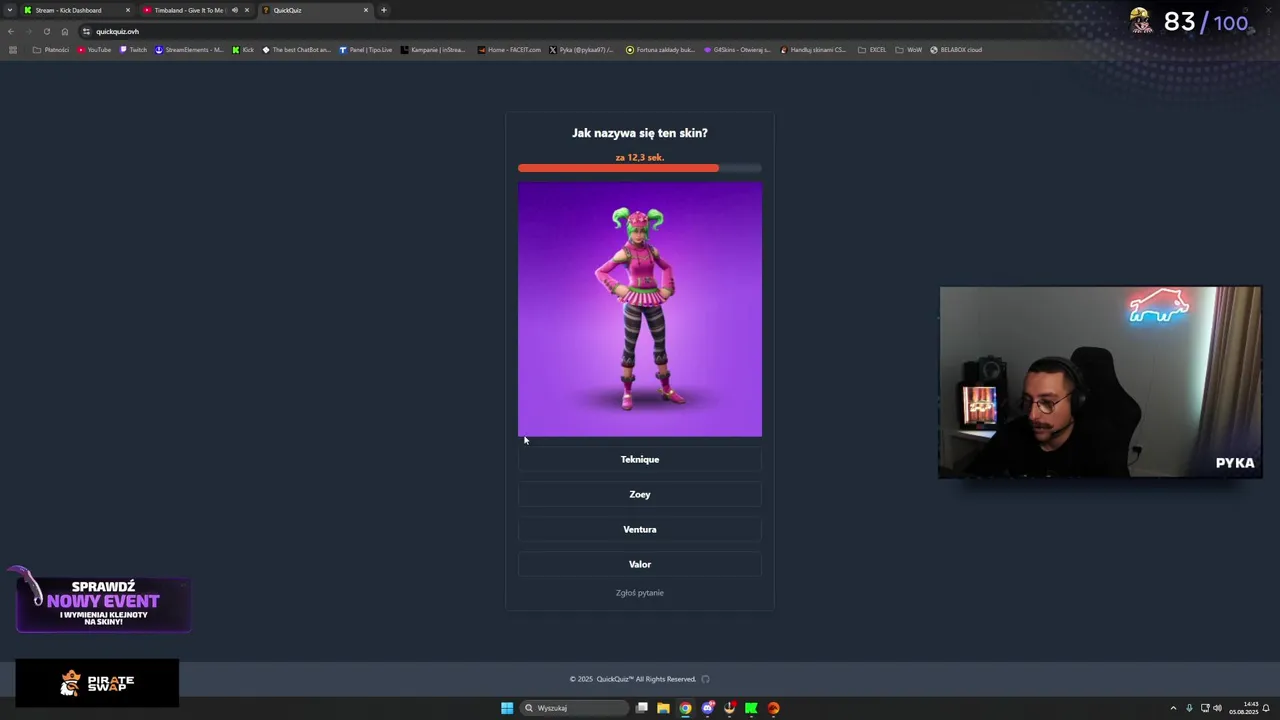
Task: Choose Zoey as the skin name
Action: click(x=640, y=494)
